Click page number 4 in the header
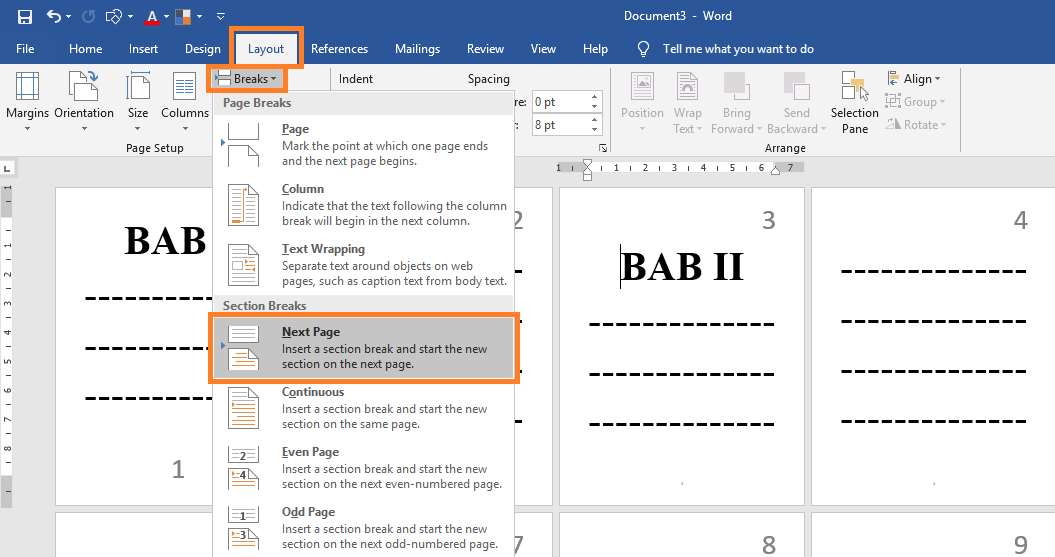The height and width of the screenshot is (557, 1055). point(1021,220)
